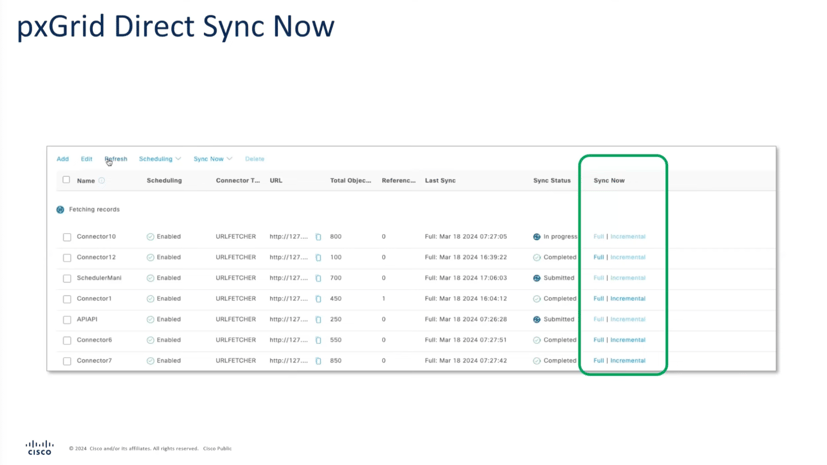Click total objects value 450
This screenshot has width=827, height=465.
pos(335,298)
